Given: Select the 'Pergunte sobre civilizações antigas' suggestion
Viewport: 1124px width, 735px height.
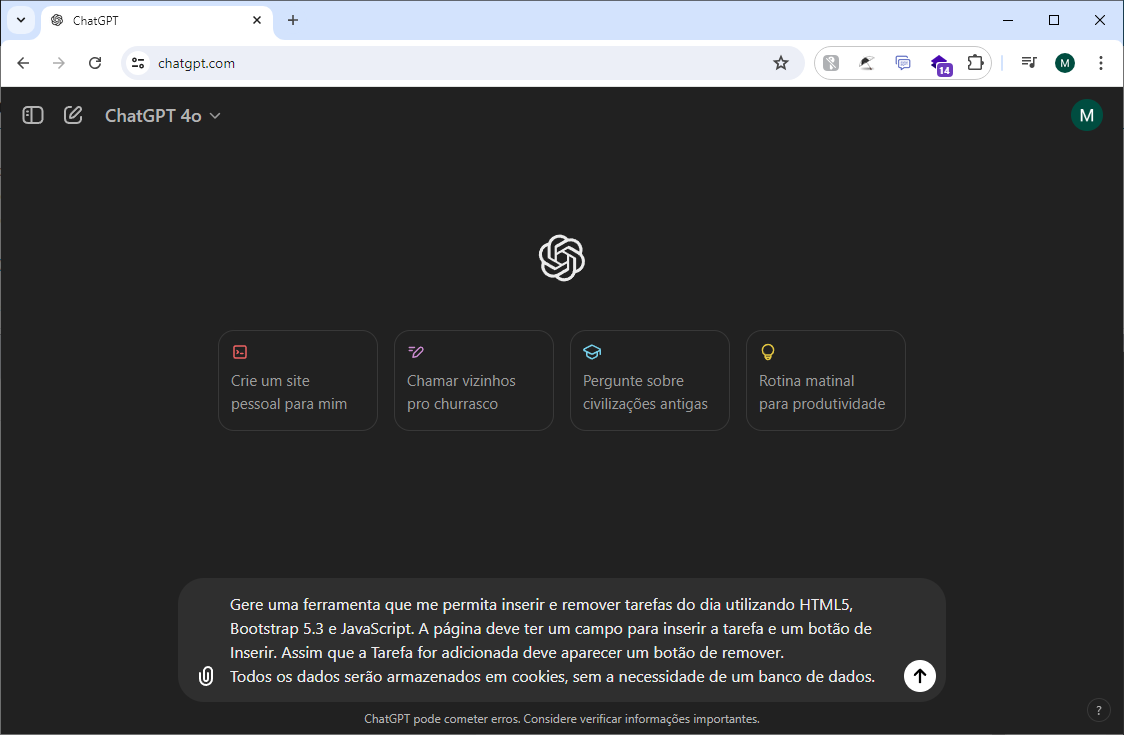Looking at the screenshot, I should (x=649, y=380).
